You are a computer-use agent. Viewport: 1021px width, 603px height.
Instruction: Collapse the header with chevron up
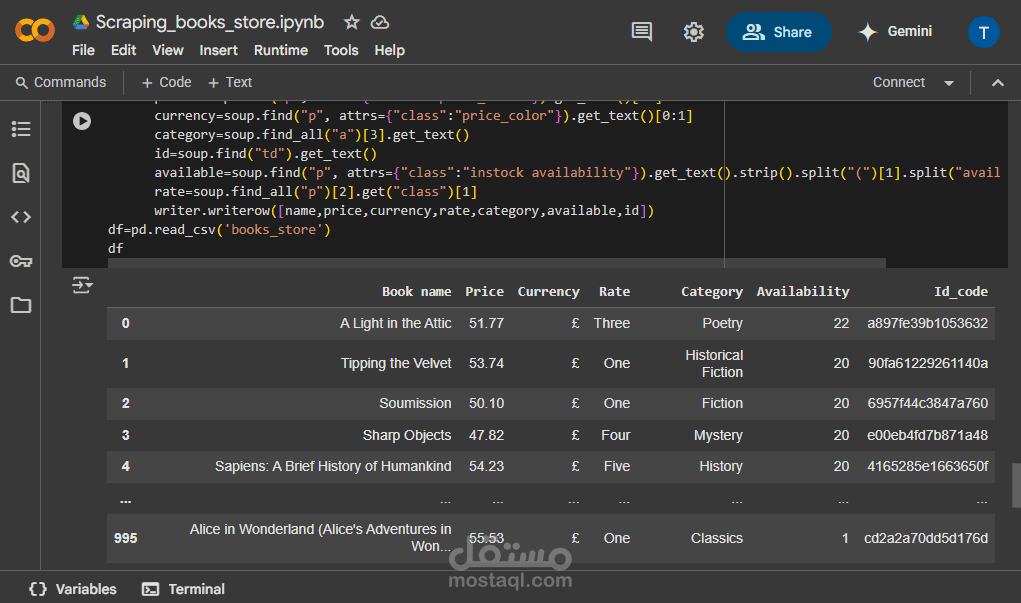click(x=998, y=83)
